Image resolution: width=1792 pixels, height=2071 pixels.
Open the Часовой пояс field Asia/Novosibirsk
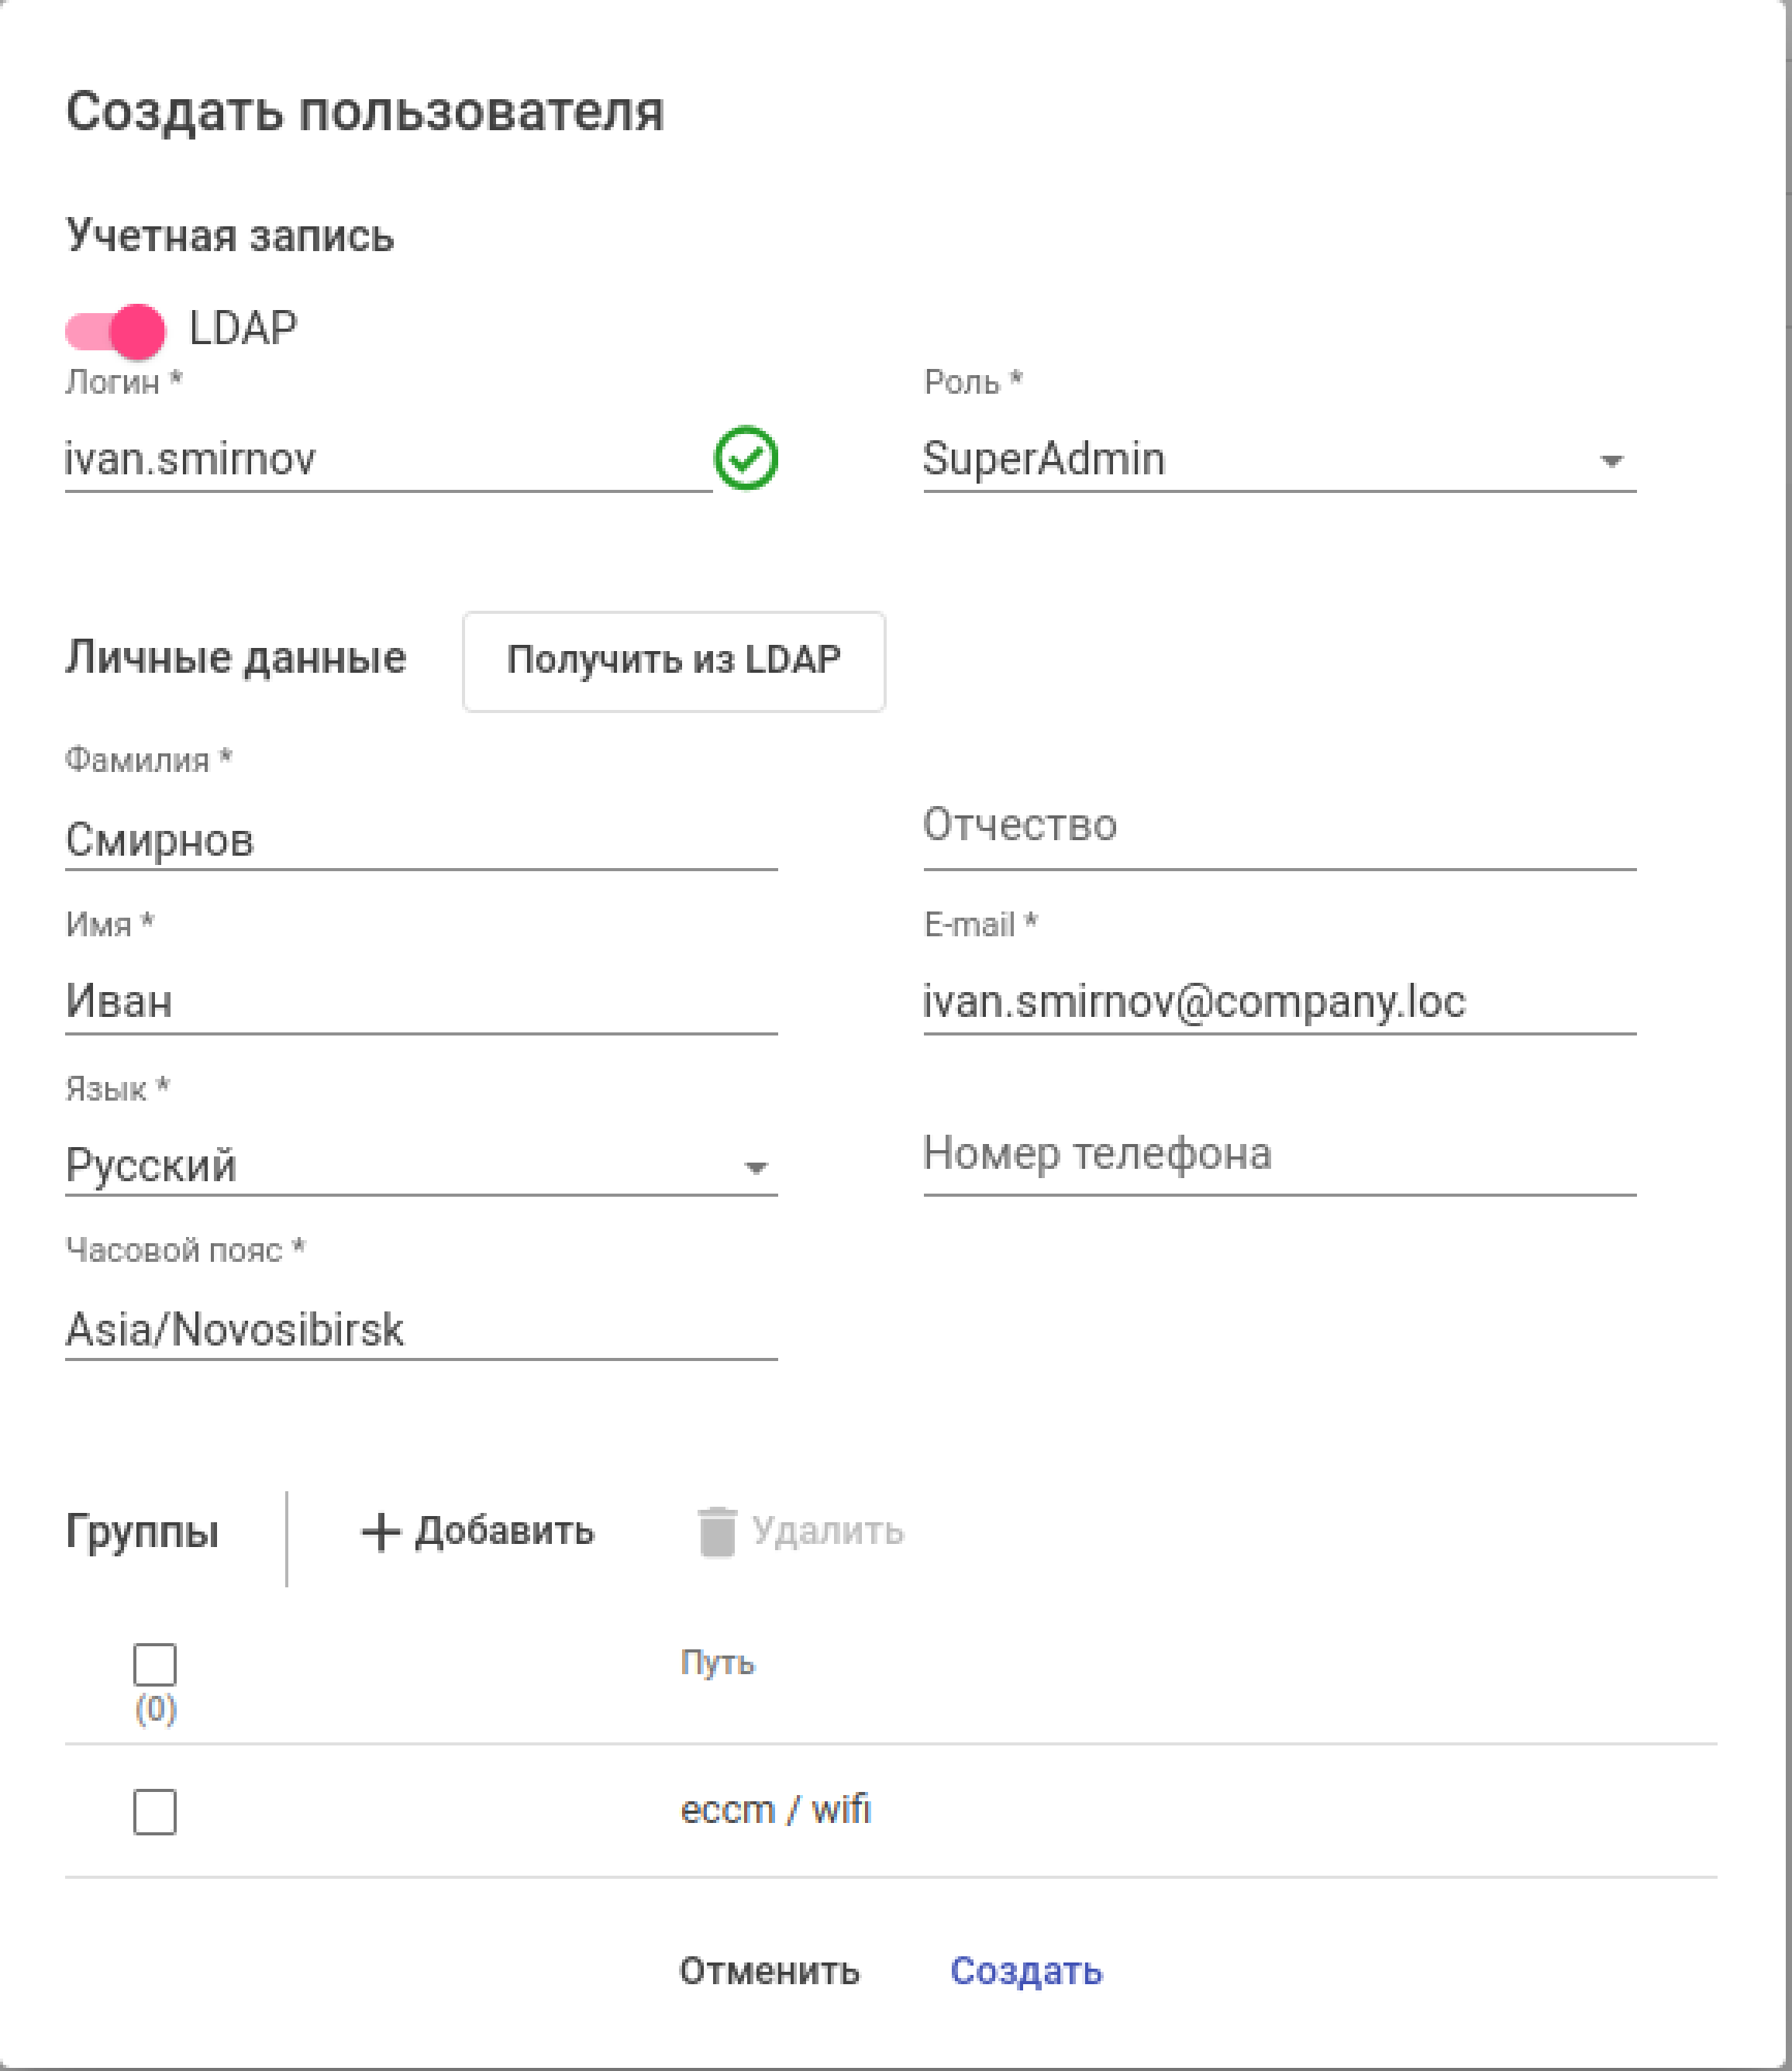pyautogui.click(x=420, y=1330)
